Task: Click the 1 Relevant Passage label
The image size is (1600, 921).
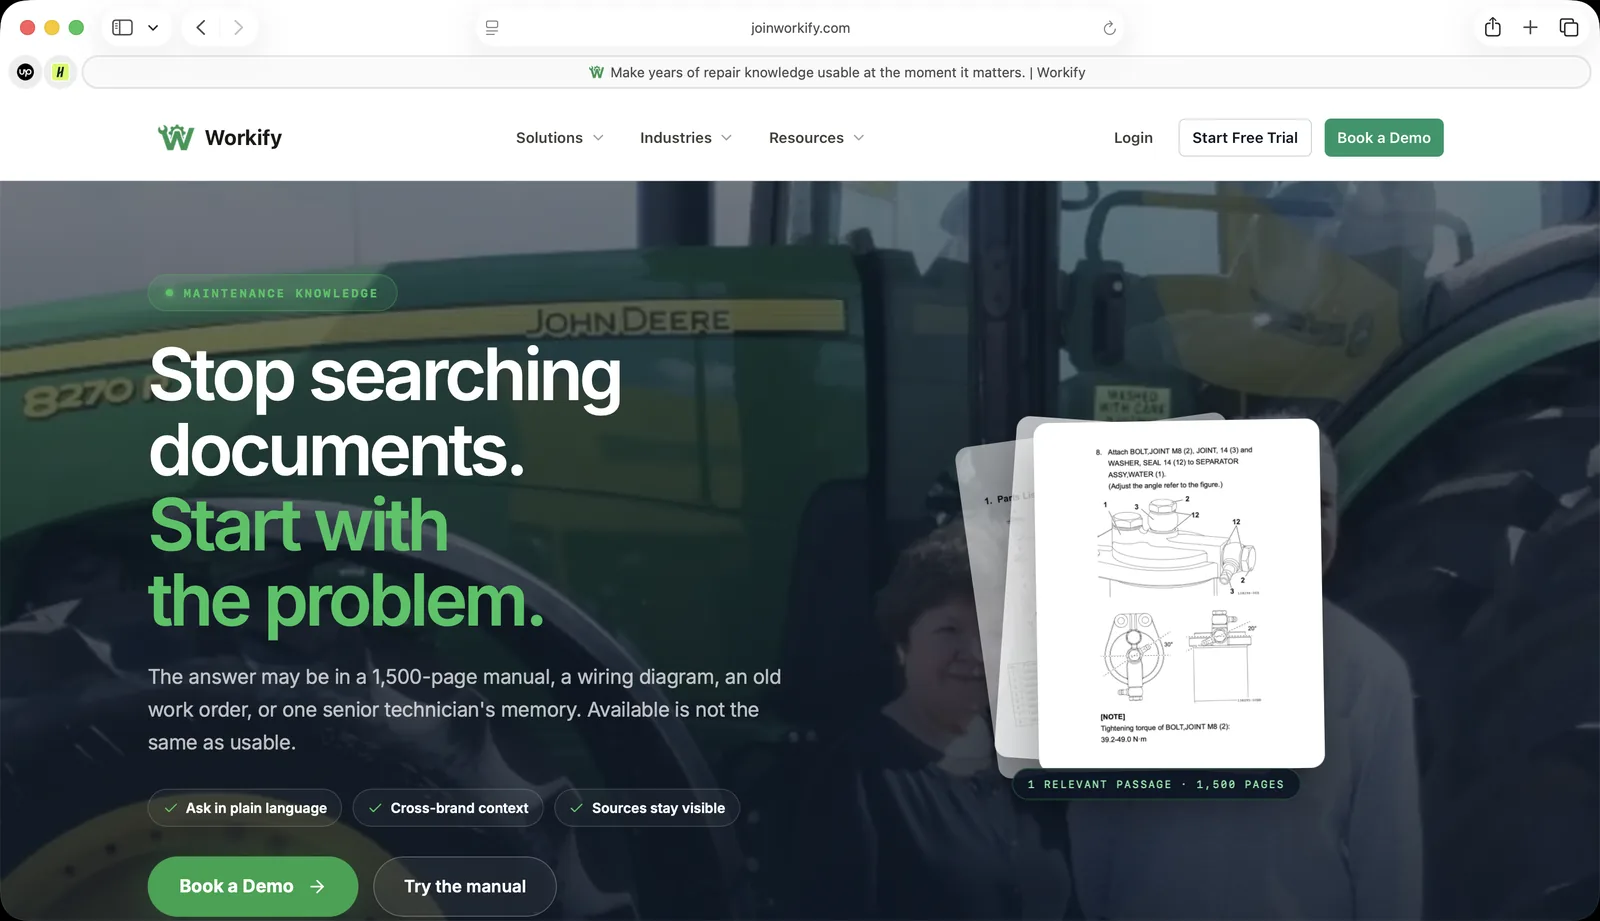Action: point(1156,784)
